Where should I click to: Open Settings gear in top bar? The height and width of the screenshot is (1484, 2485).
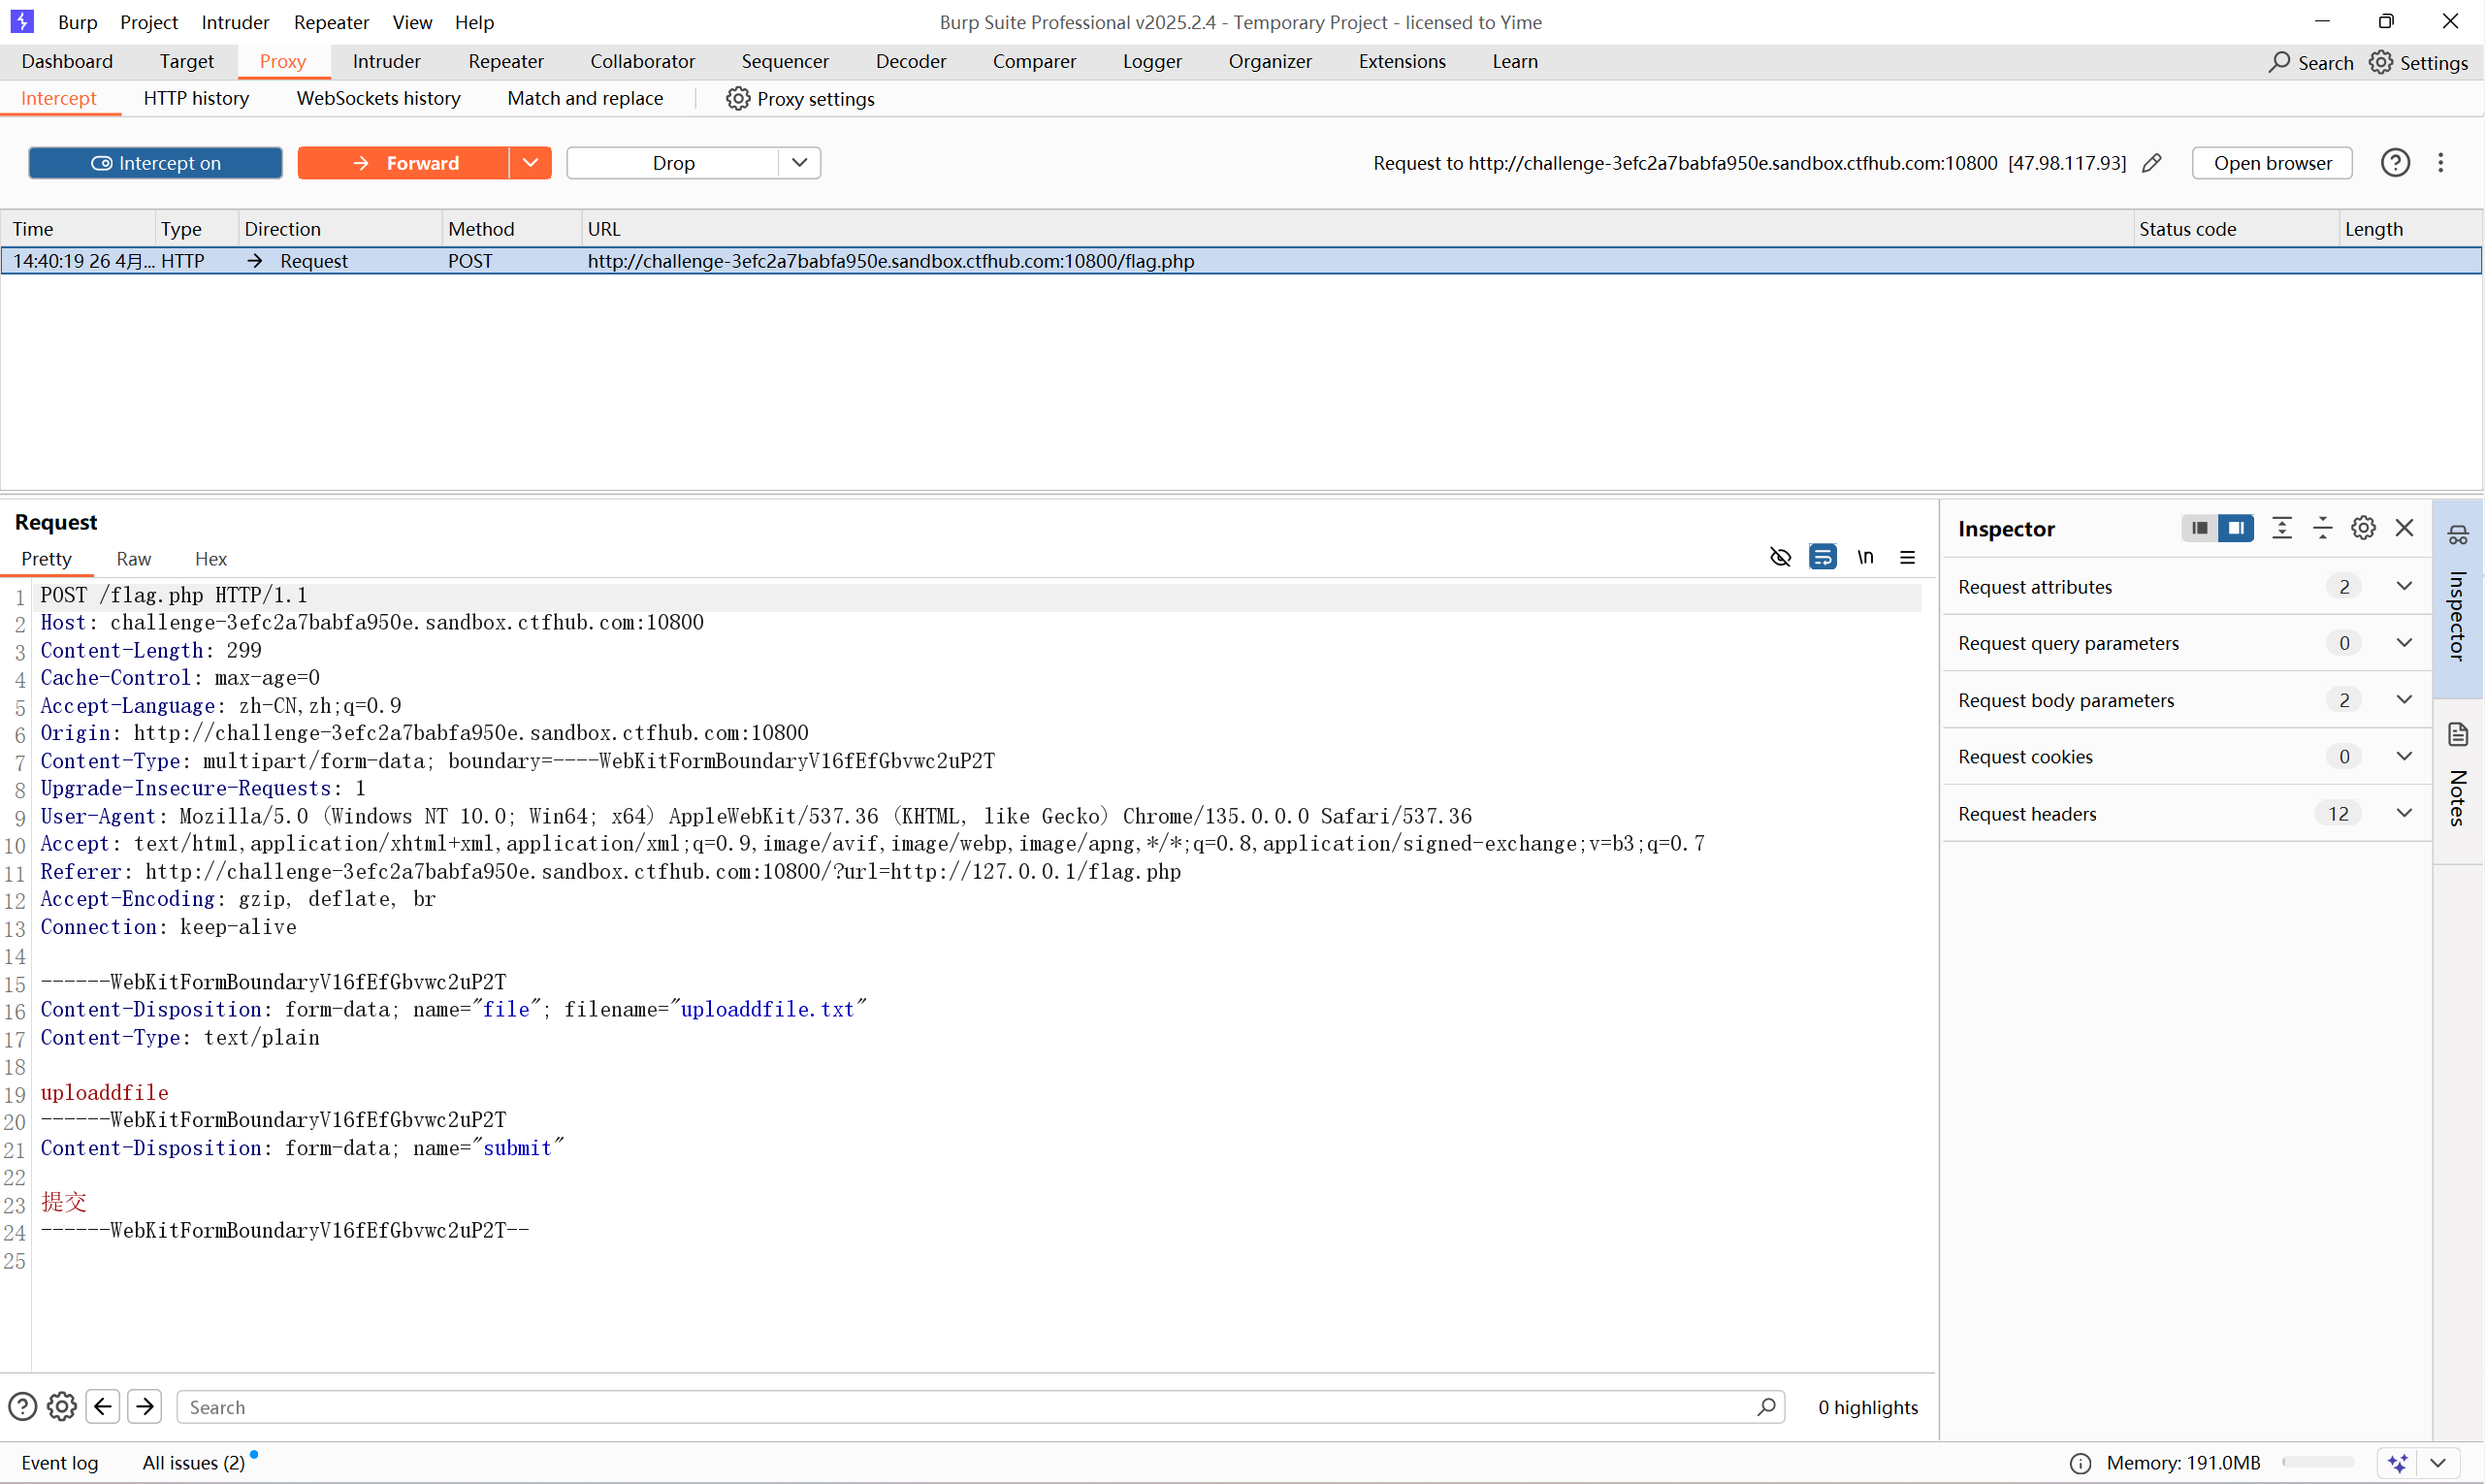2381,62
